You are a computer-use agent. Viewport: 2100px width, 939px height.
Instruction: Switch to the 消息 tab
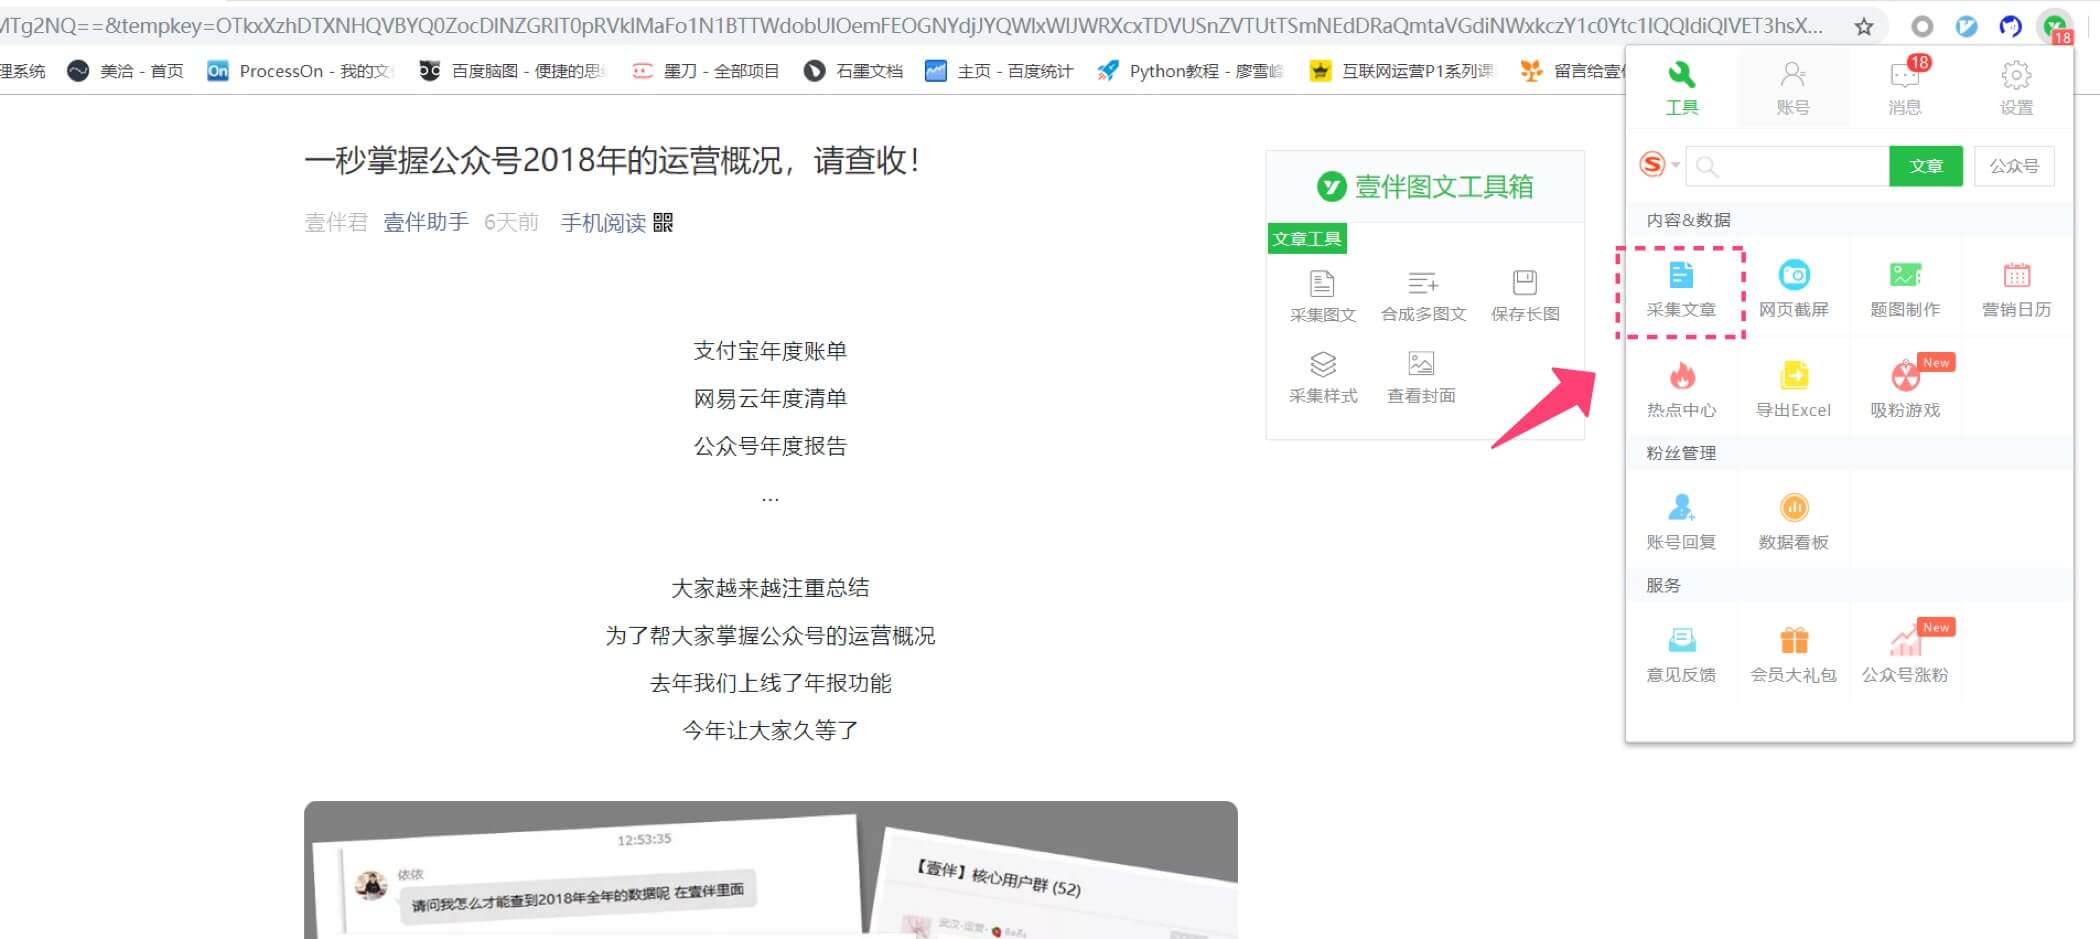click(x=1905, y=88)
